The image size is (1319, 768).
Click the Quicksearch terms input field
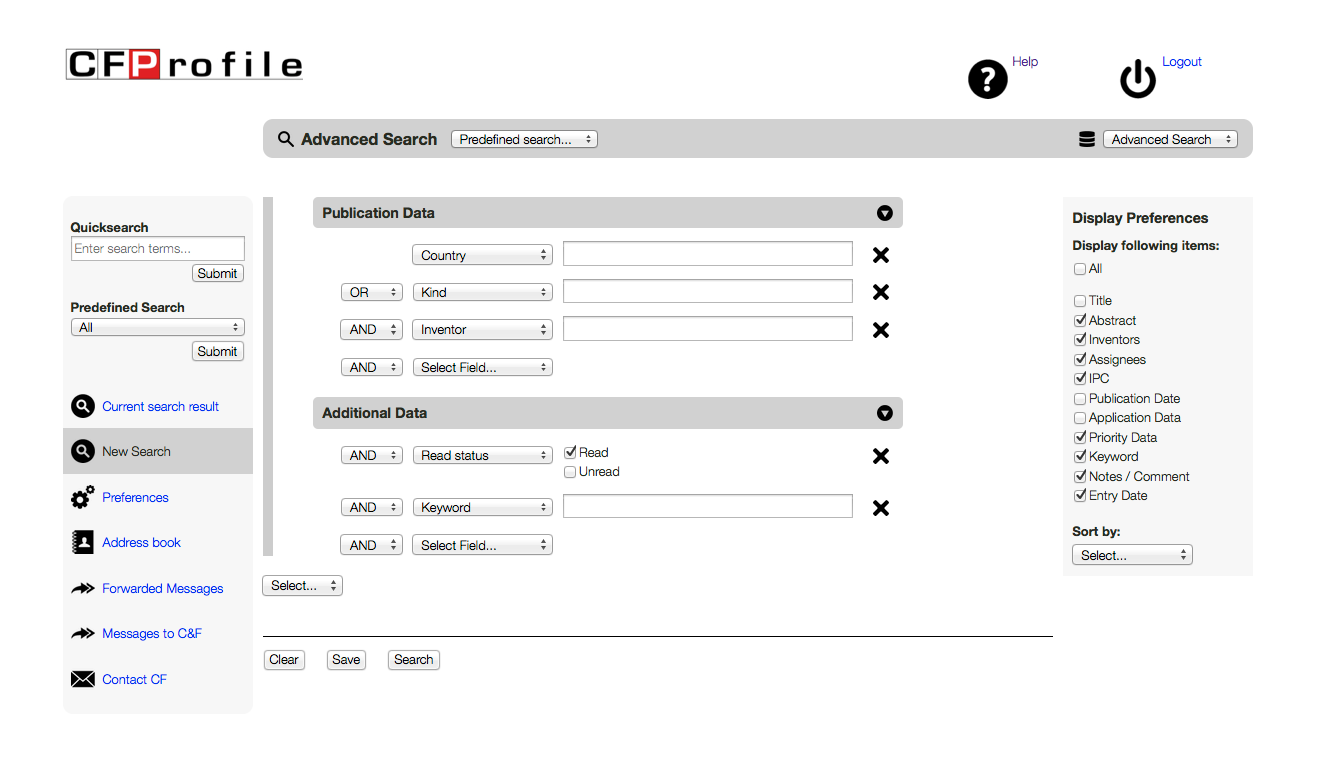pos(157,248)
